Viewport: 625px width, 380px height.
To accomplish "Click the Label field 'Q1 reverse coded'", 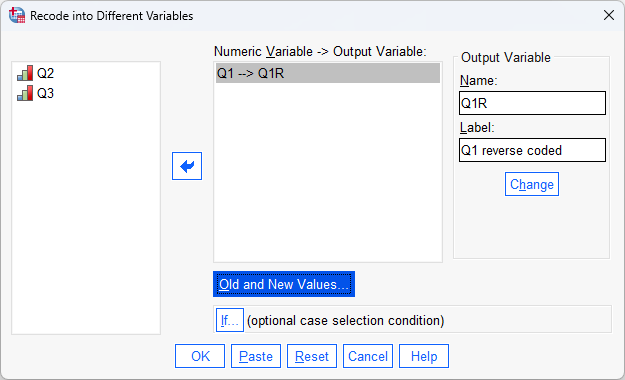I will pos(532,150).
